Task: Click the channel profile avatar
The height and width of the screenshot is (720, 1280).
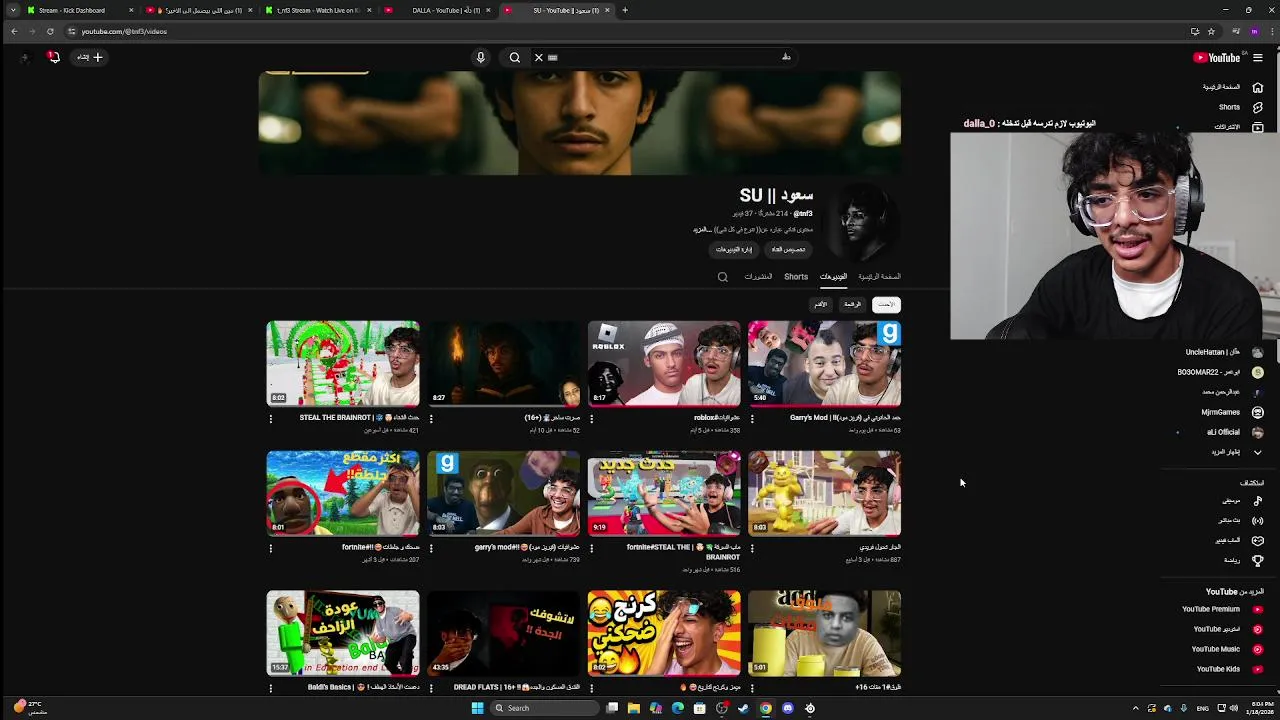Action: (860, 222)
